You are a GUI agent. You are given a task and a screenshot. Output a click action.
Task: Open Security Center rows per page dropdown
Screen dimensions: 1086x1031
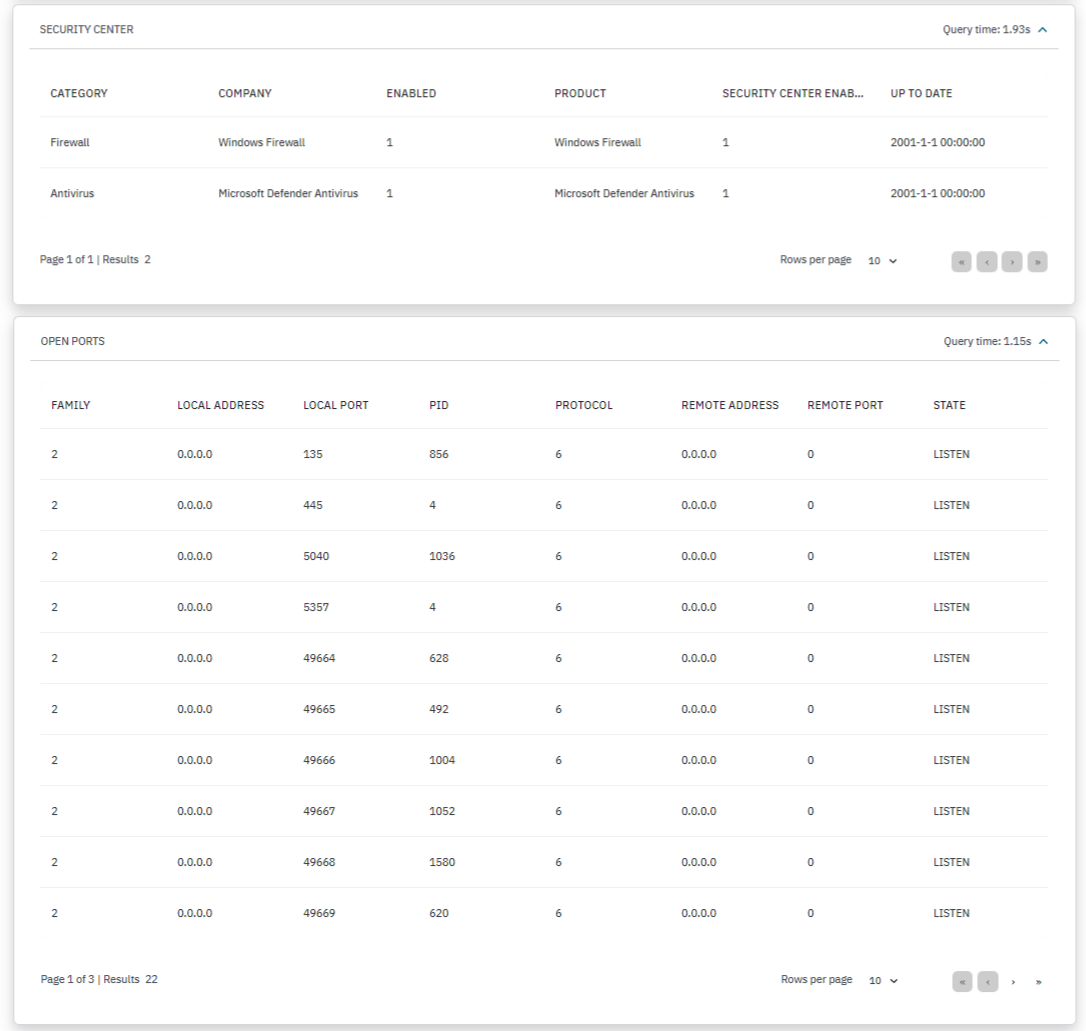point(882,261)
